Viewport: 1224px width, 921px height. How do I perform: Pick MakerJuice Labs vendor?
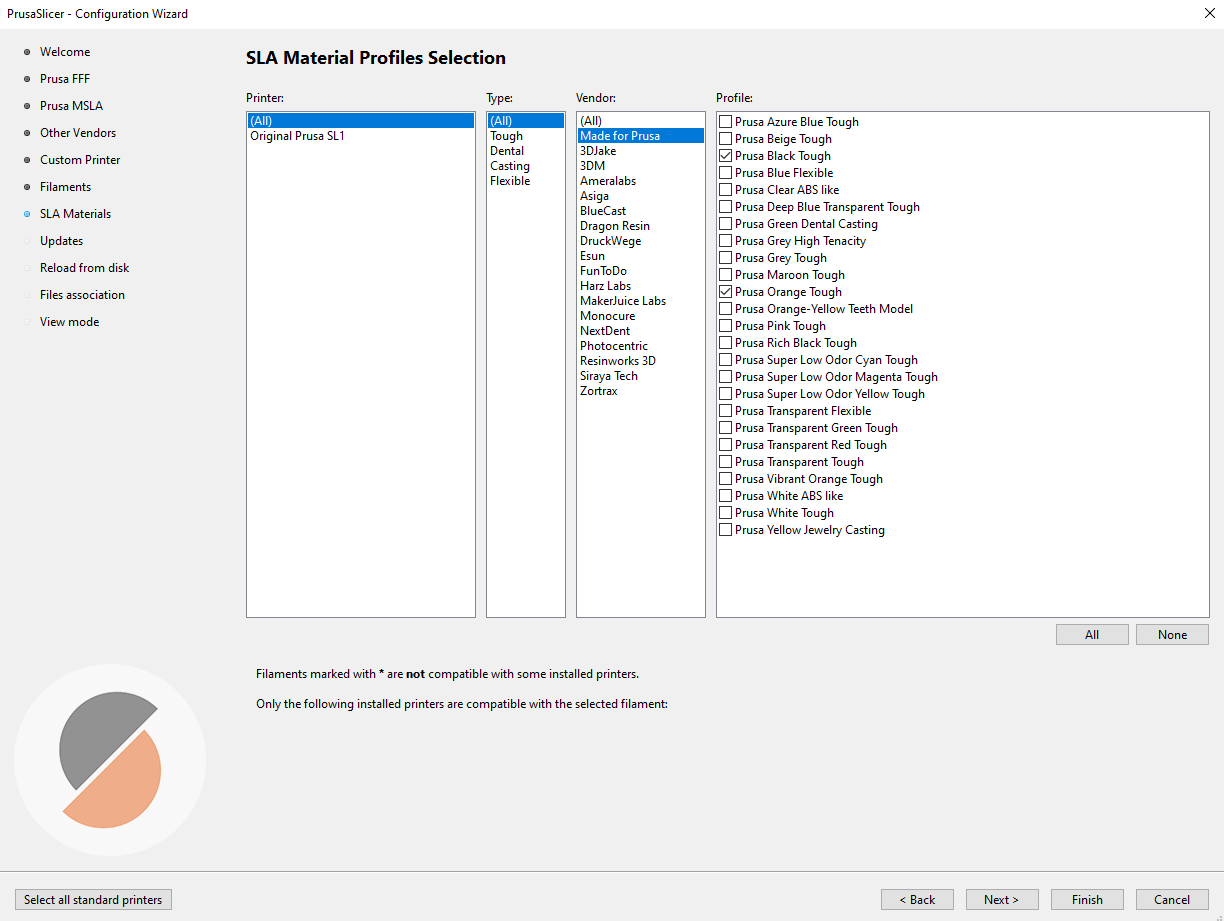(x=641, y=301)
